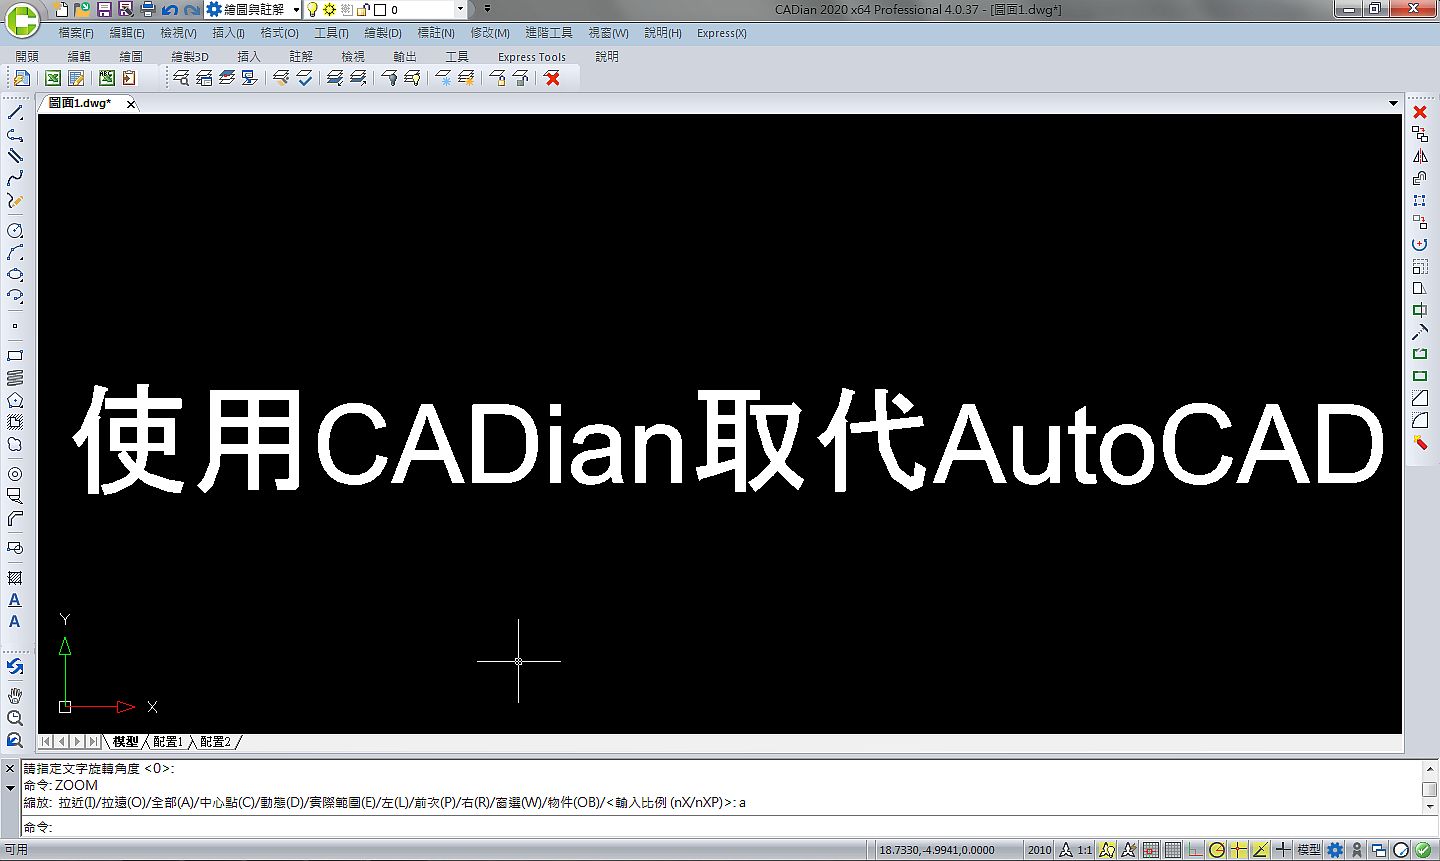The width and height of the screenshot is (1440, 861).
Task: Expand the command line options arrow at left
Action: tap(11, 788)
